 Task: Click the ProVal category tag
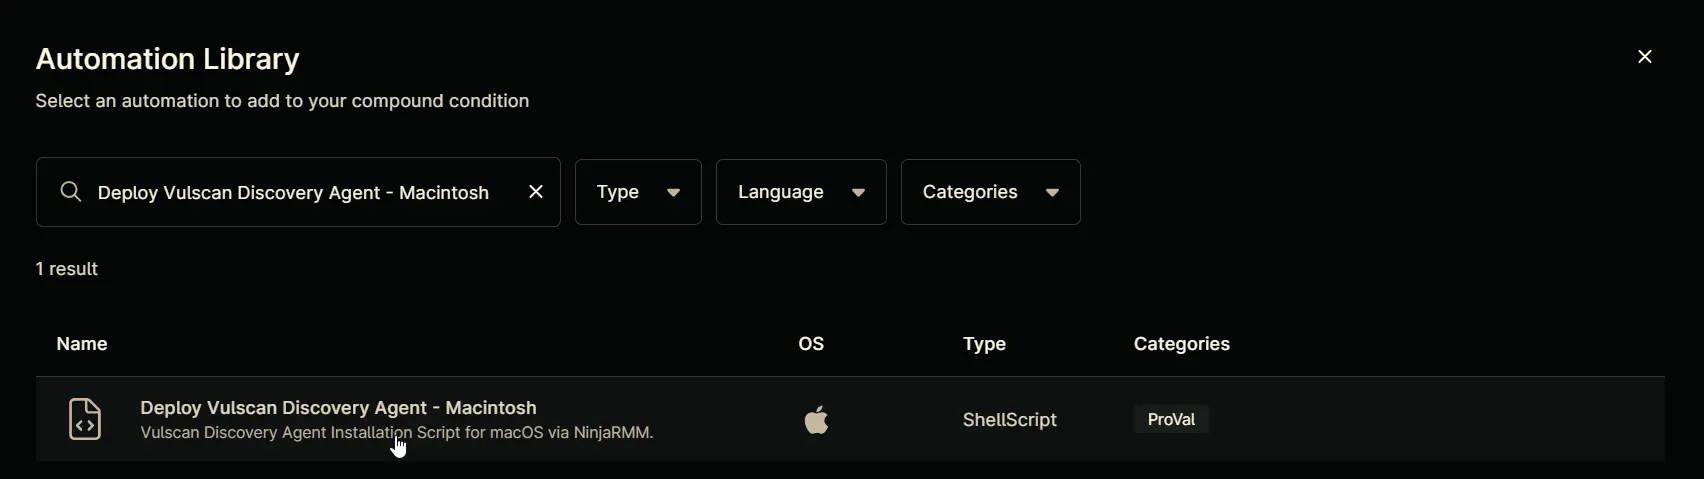1171,419
